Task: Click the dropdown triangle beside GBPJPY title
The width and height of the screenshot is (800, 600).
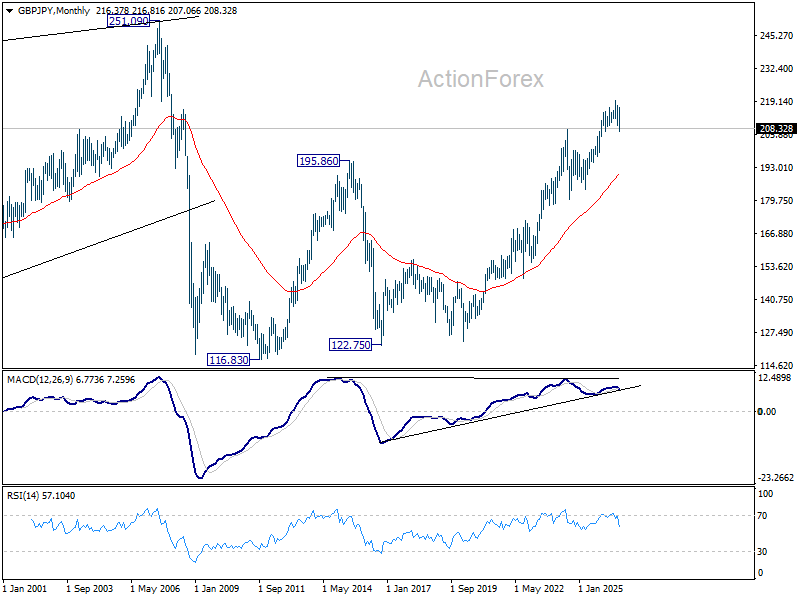Action: [9, 11]
